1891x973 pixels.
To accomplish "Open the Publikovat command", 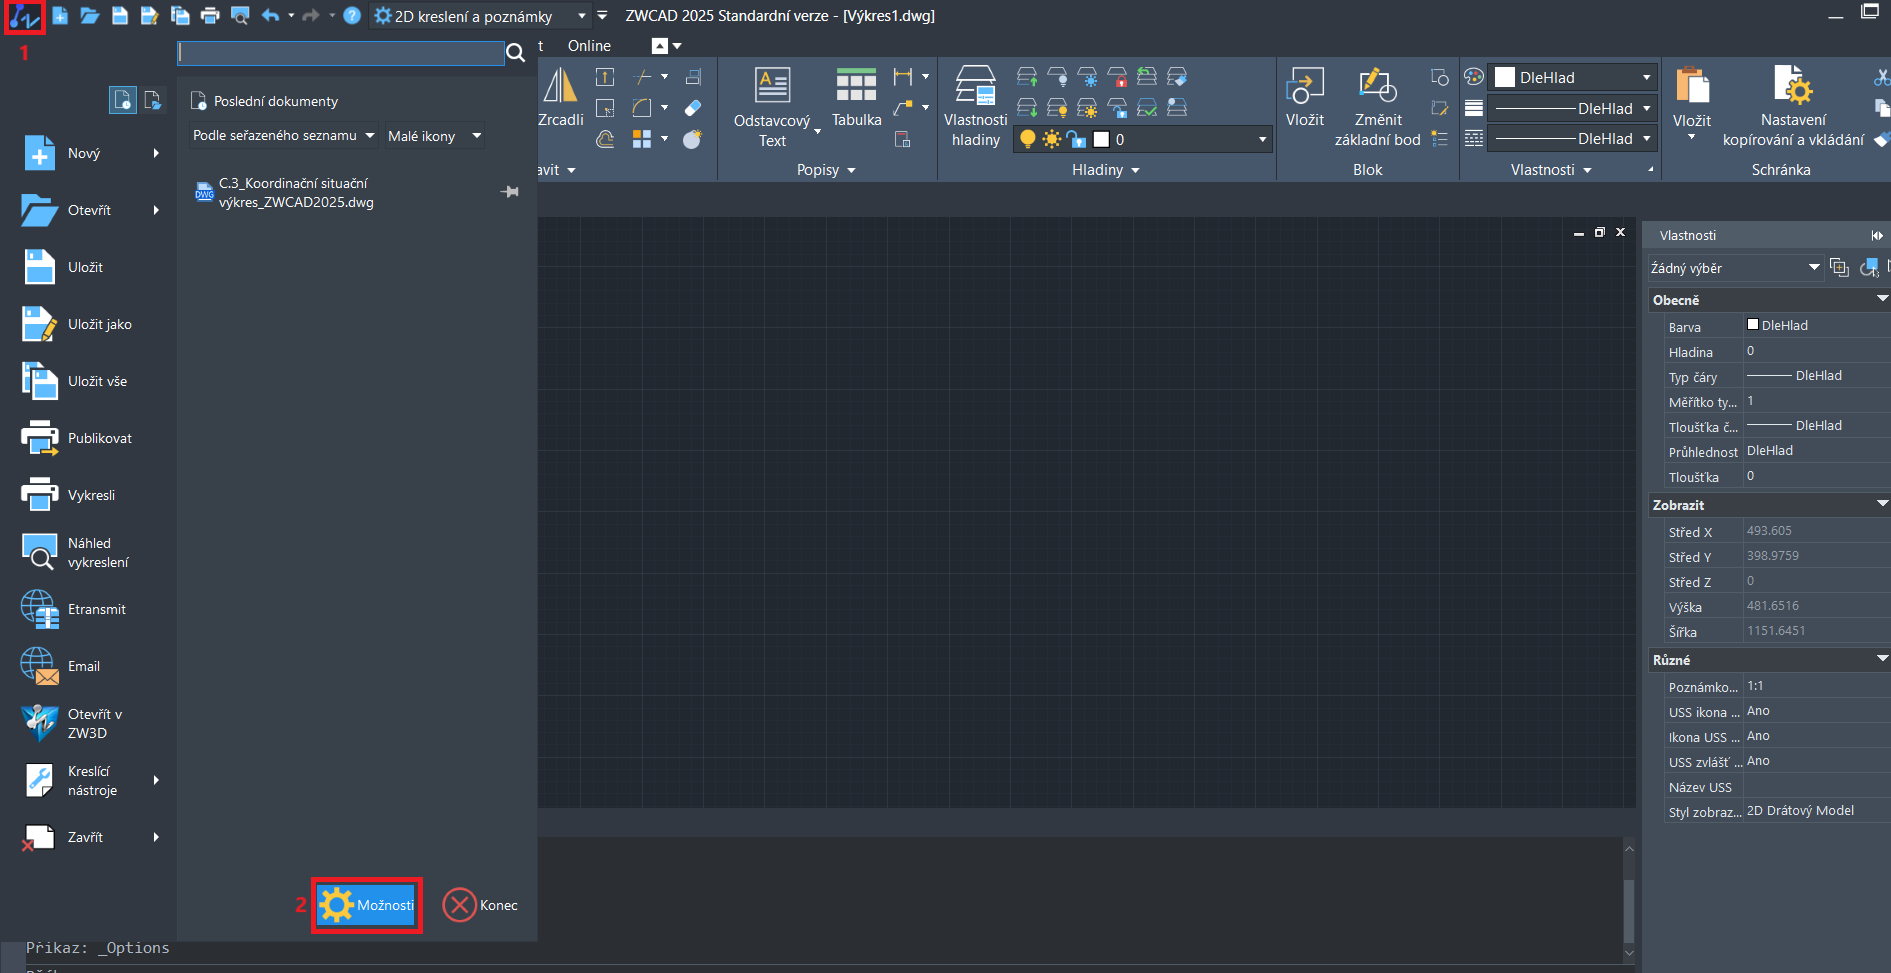I will pyautogui.click(x=98, y=437).
